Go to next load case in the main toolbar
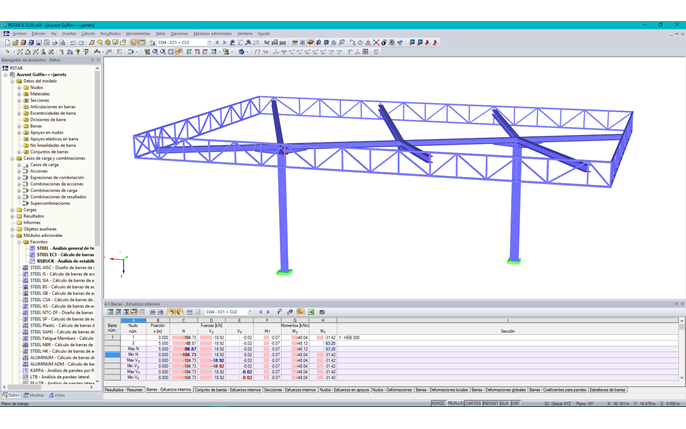This screenshot has width=686, height=429. tap(224, 42)
